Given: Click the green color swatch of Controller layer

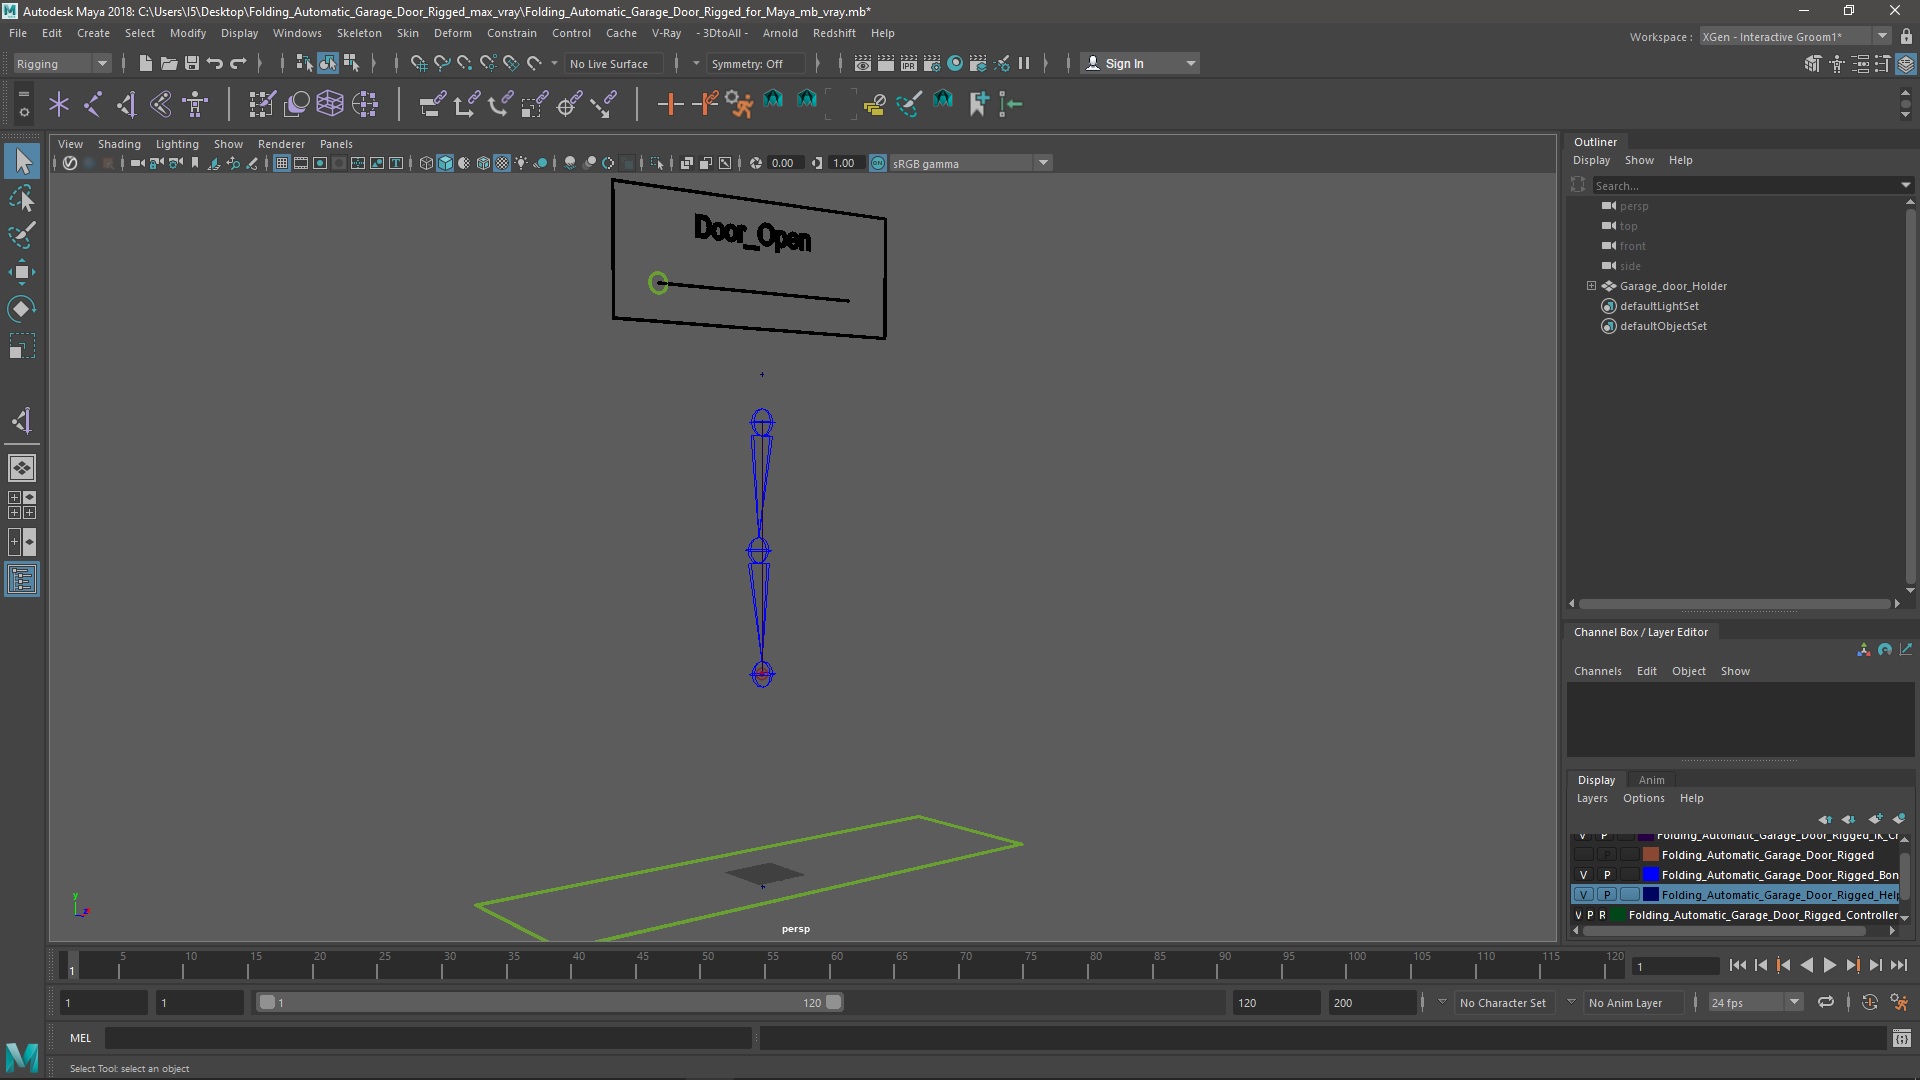Looking at the screenshot, I should [x=1617, y=915].
